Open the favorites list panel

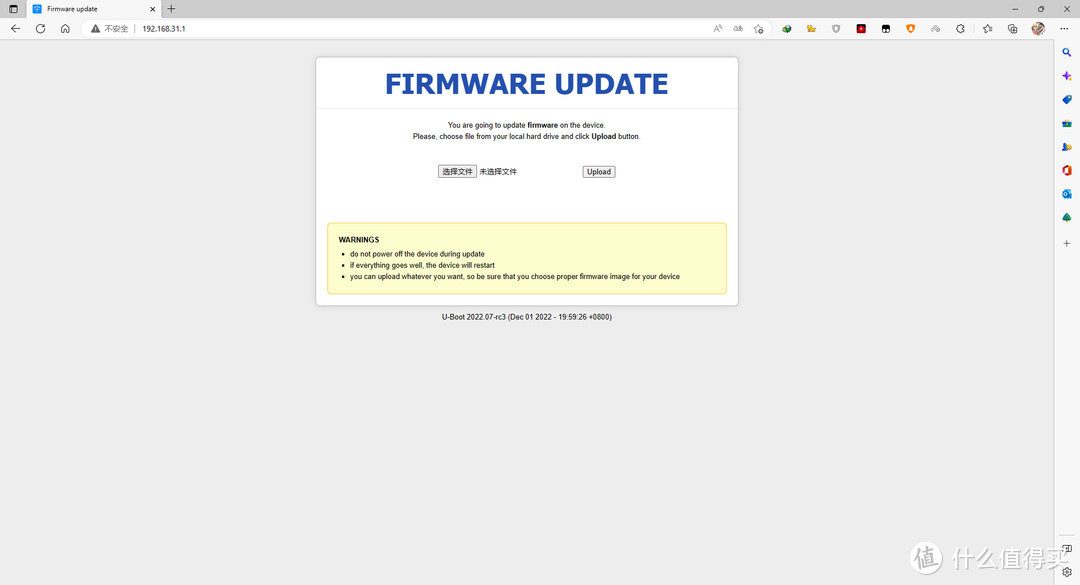point(987,29)
